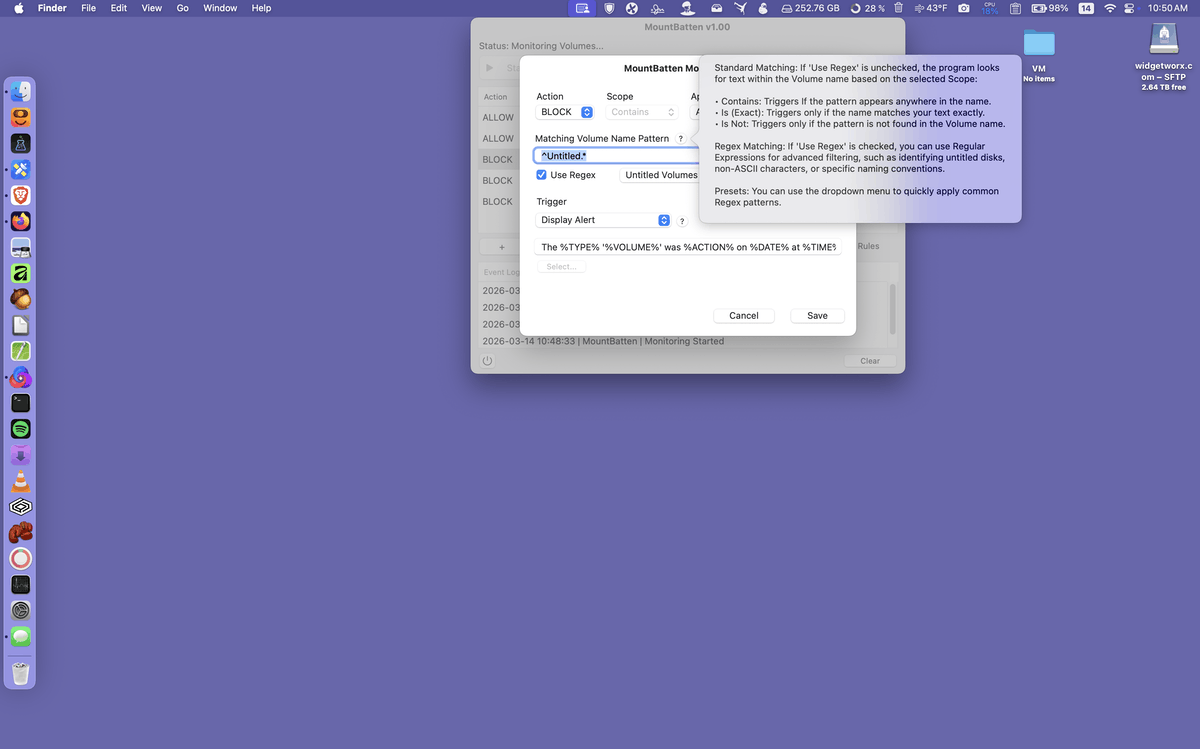Open Firefox in the dock
1200x749 pixels.
21,221
